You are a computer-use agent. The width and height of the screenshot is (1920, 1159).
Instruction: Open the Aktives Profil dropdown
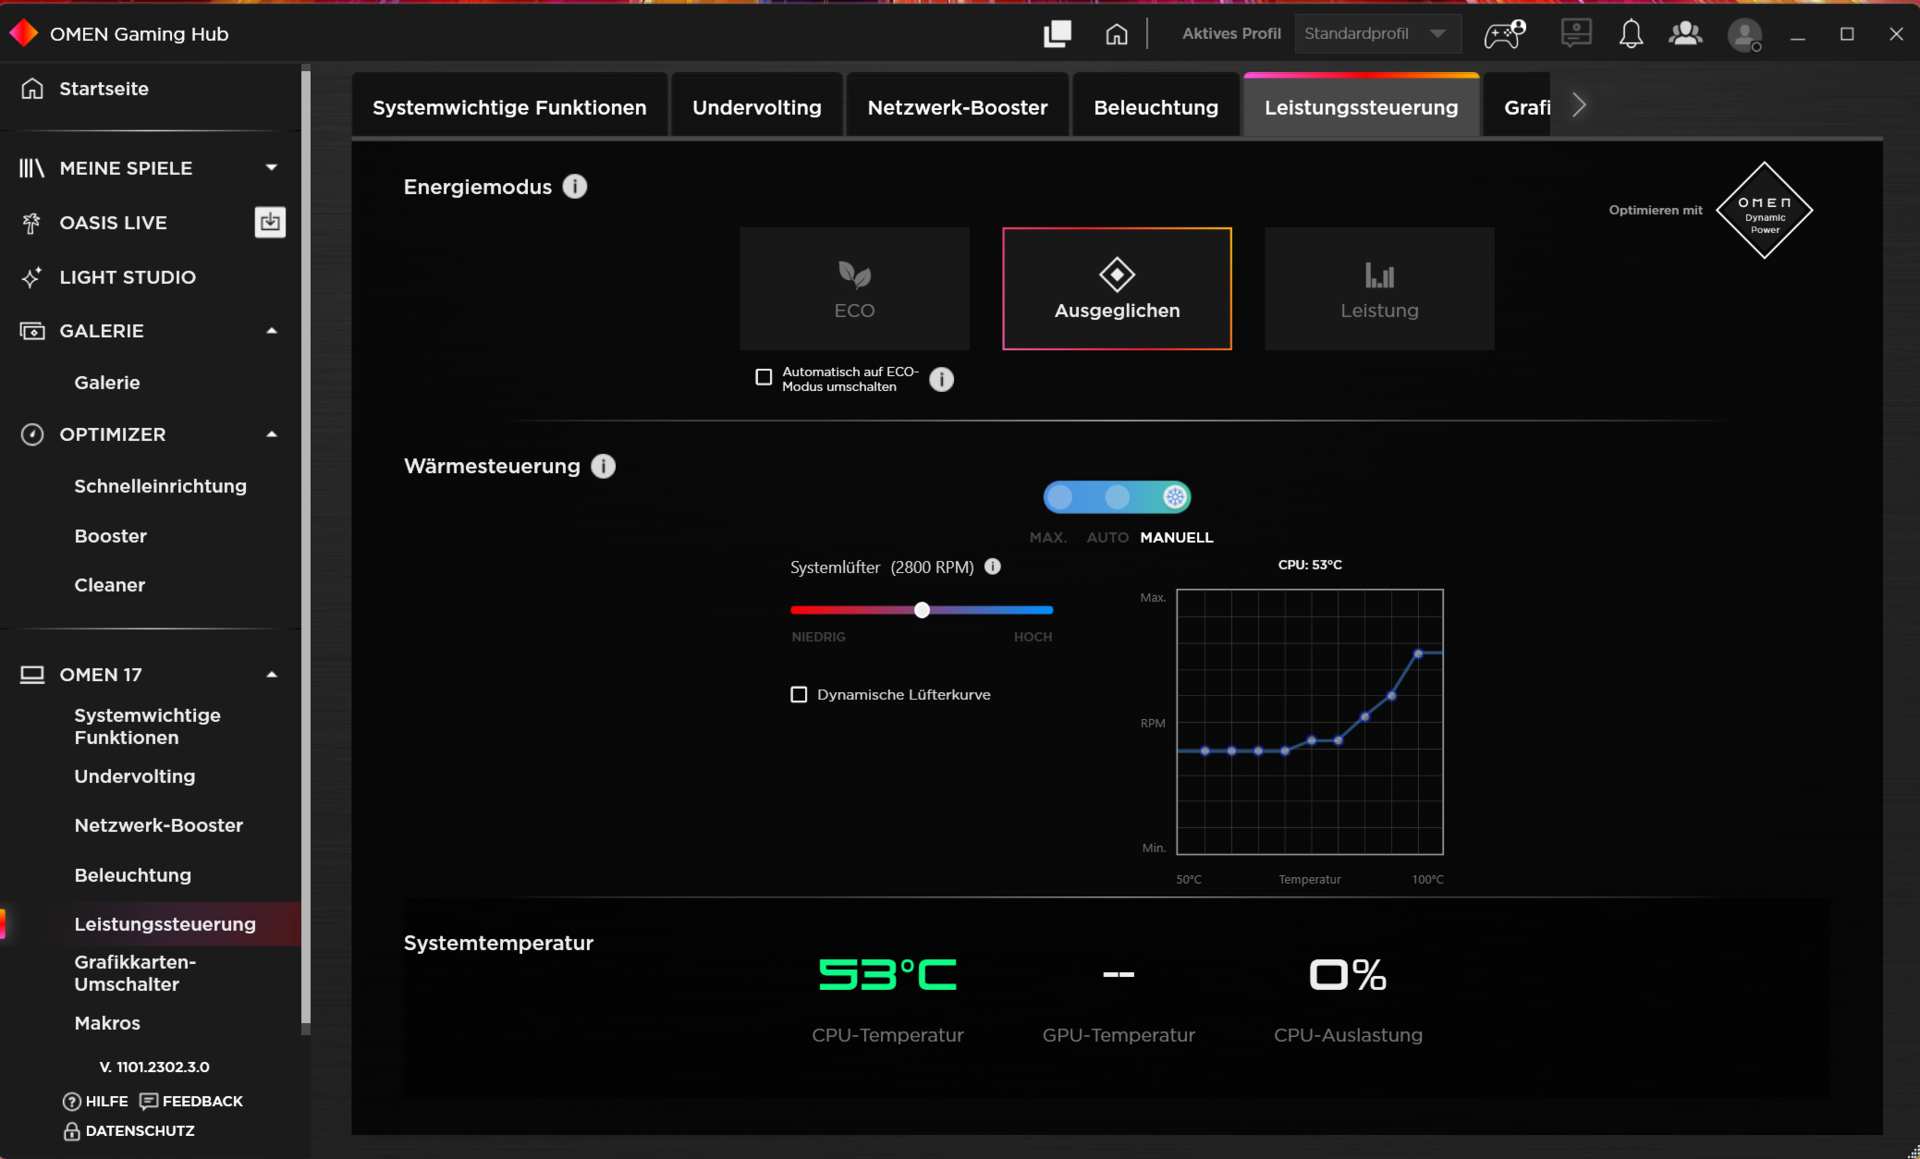1376,34
